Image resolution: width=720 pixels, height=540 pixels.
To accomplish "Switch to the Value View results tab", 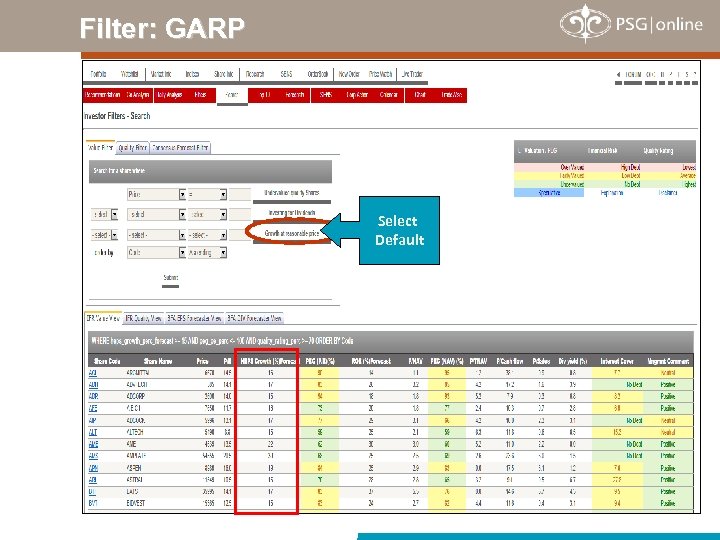I will pos(103,318).
